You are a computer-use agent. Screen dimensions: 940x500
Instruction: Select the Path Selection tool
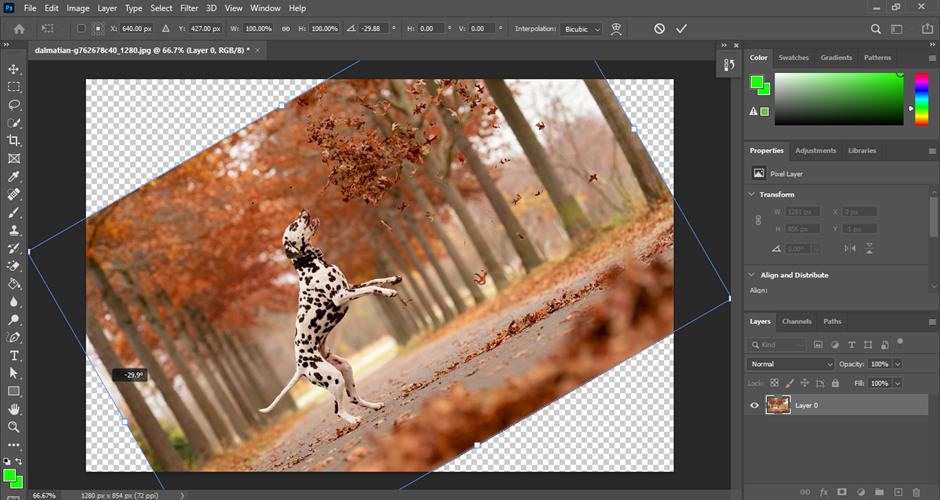[x=13, y=373]
